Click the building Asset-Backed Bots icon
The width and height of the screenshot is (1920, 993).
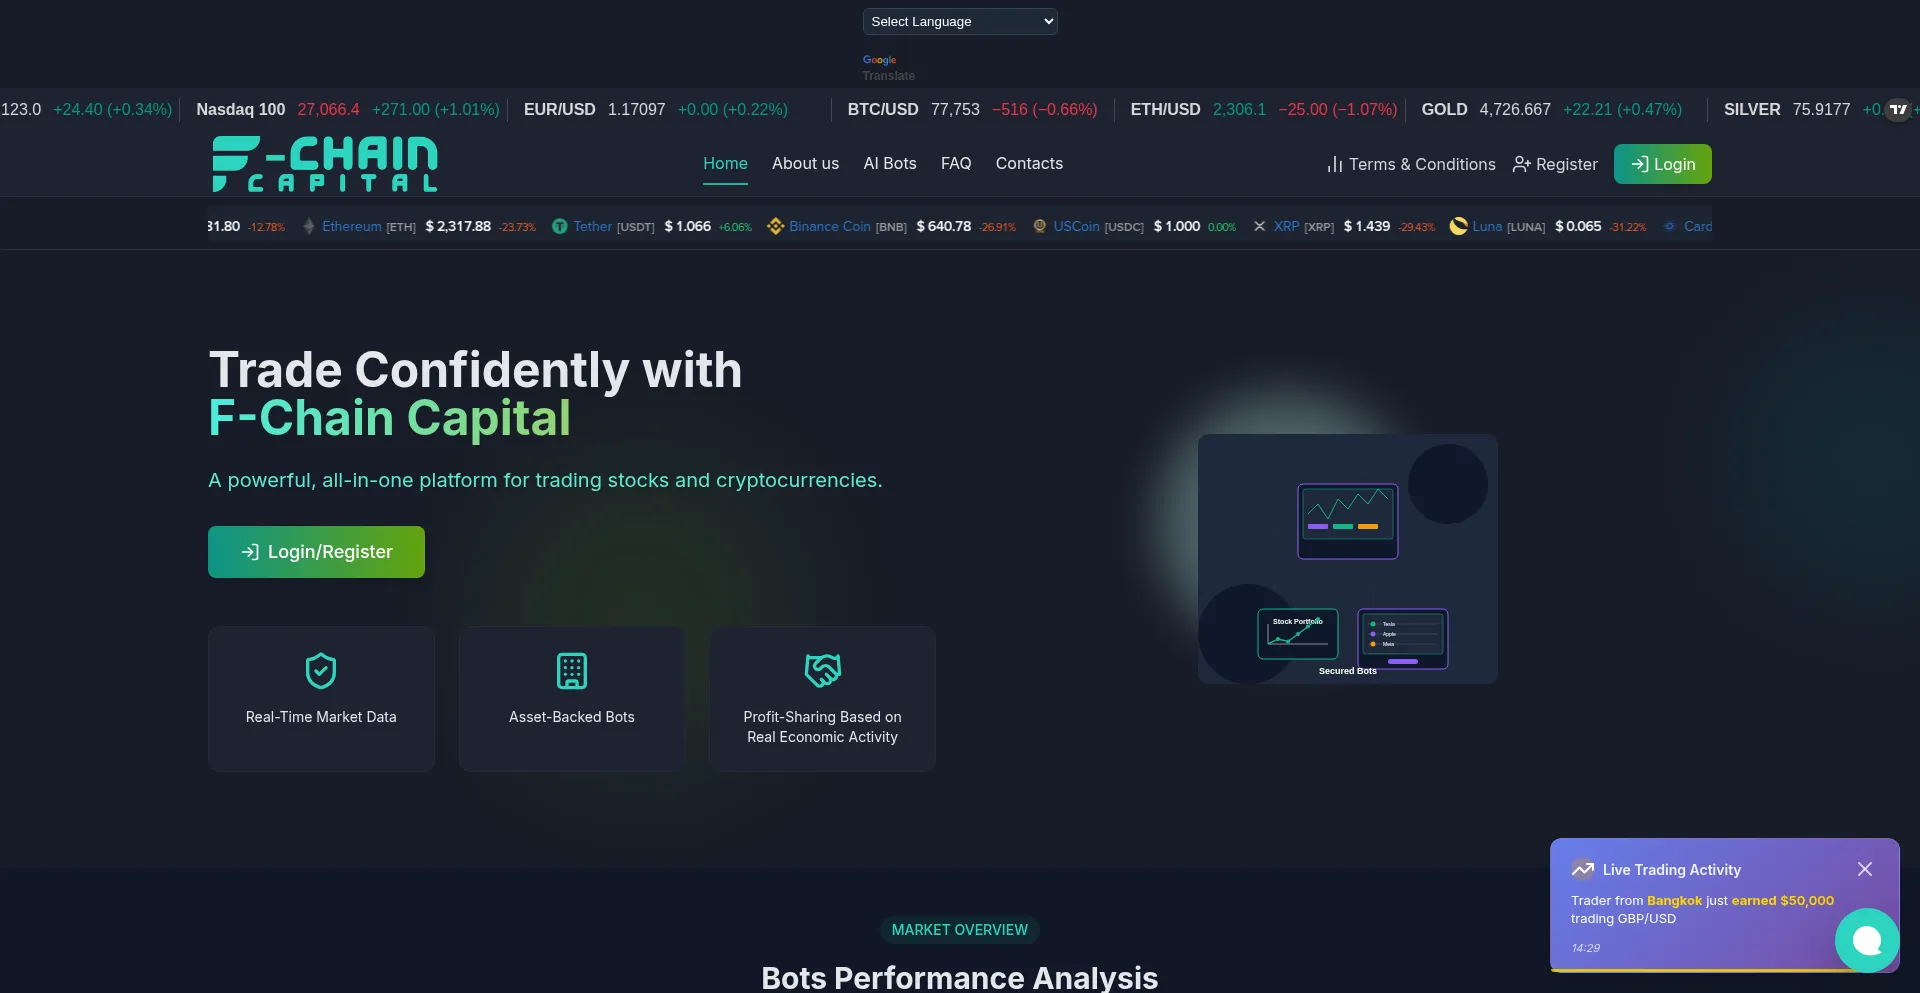click(572, 671)
